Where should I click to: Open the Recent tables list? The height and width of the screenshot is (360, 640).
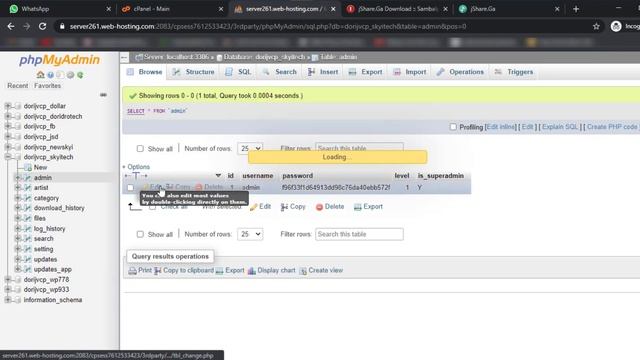coord(18,86)
